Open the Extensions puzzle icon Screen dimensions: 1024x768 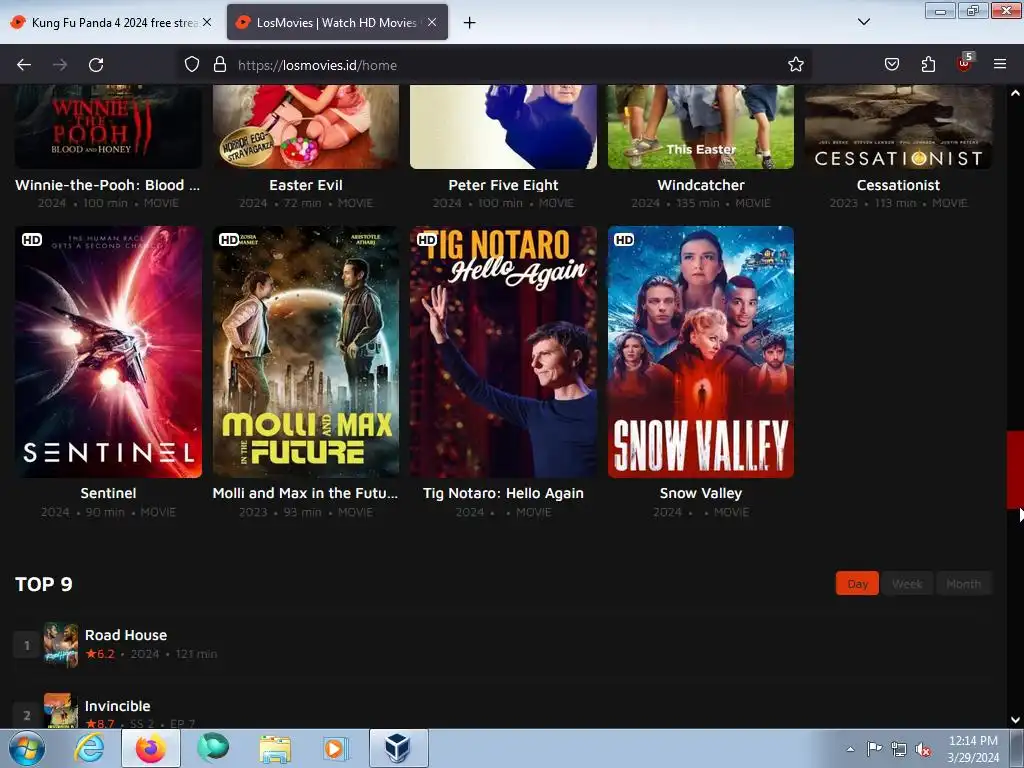[928, 65]
